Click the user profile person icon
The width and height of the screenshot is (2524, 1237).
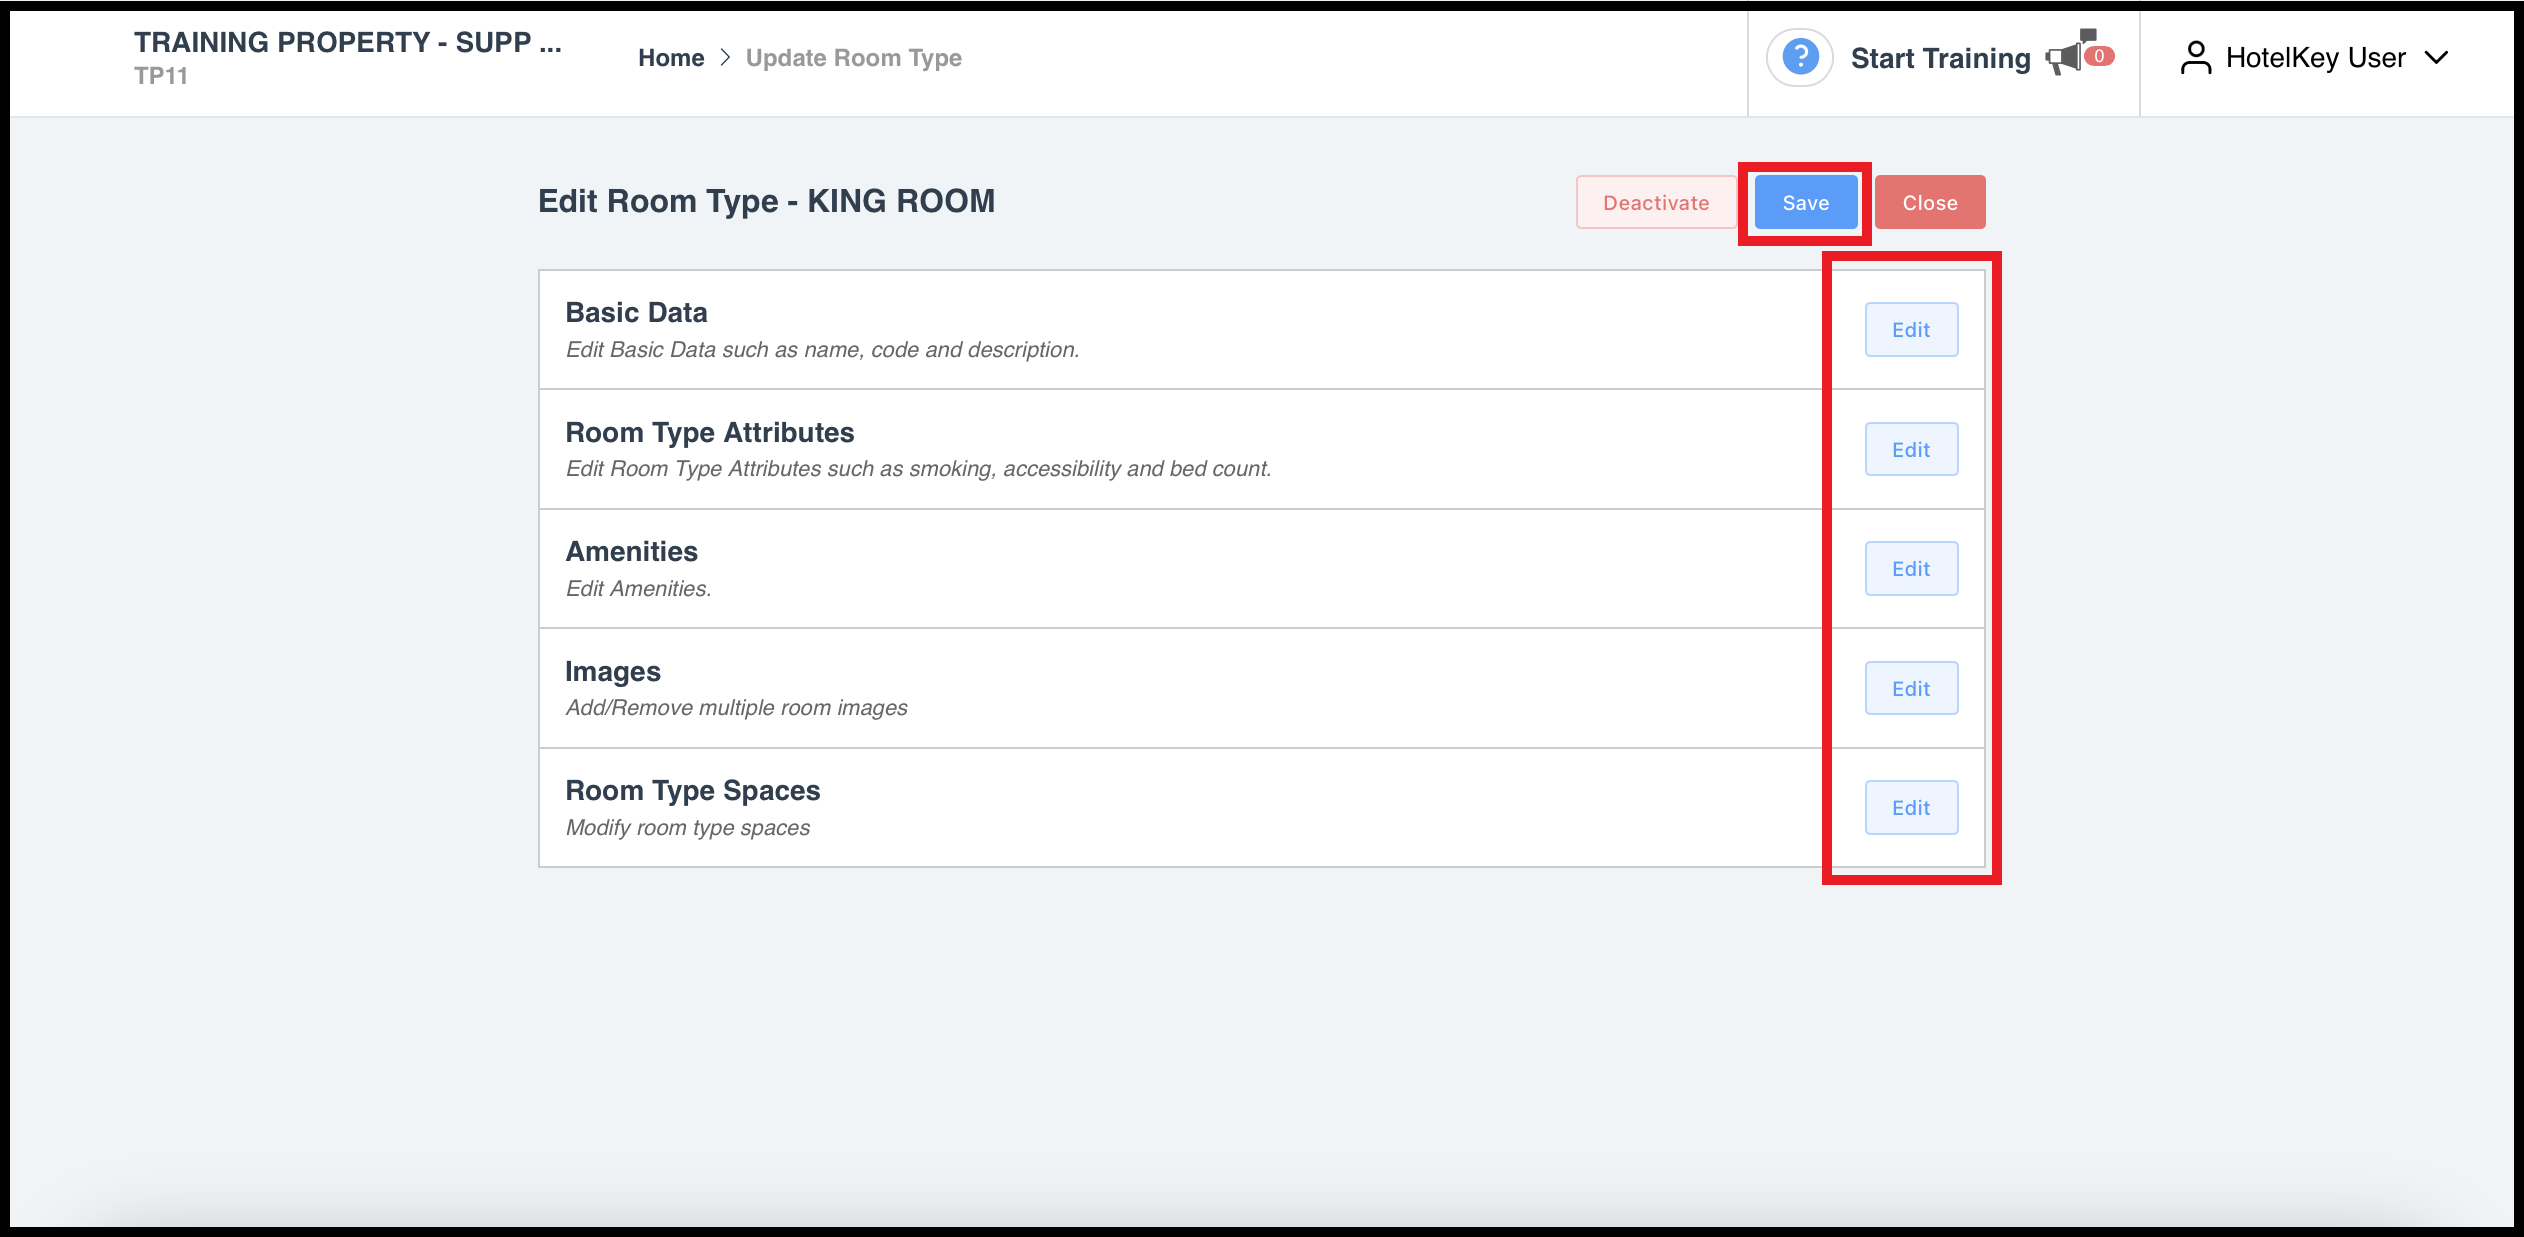point(2196,58)
